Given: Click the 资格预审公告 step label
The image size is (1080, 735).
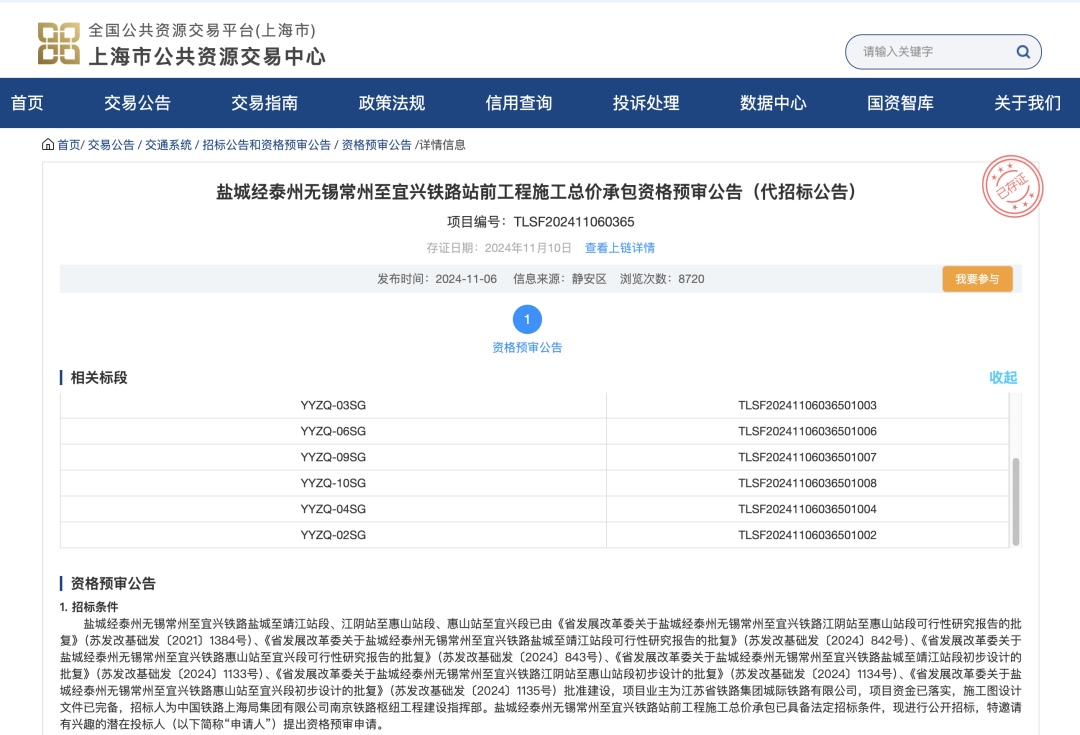Looking at the screenshot, I should [527, 347].
